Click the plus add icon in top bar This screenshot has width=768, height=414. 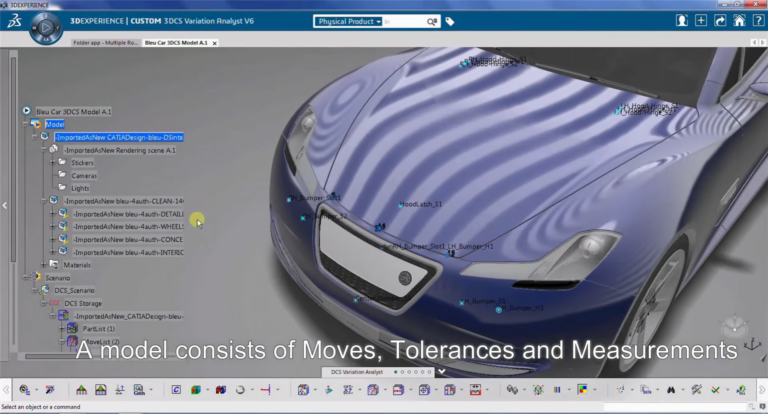[x=701, y=21]
